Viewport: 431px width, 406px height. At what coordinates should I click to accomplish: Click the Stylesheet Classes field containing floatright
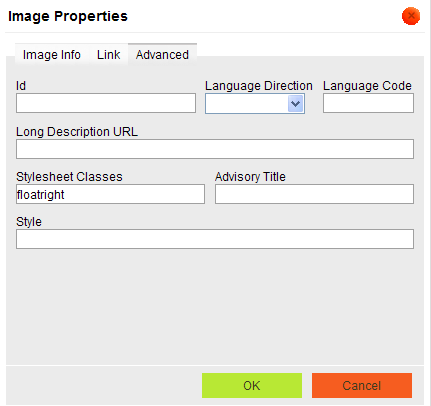pyautogui.click(x=110, y=194)
